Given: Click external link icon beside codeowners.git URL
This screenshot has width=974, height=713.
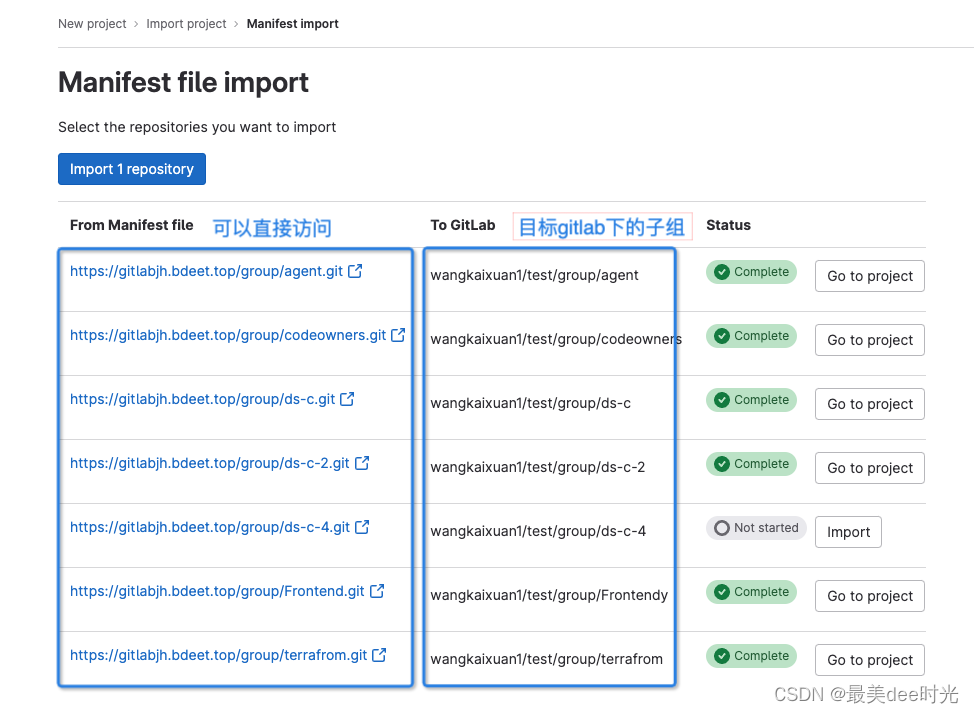Looking at the screenshot, I should click(x=398, y=335).
